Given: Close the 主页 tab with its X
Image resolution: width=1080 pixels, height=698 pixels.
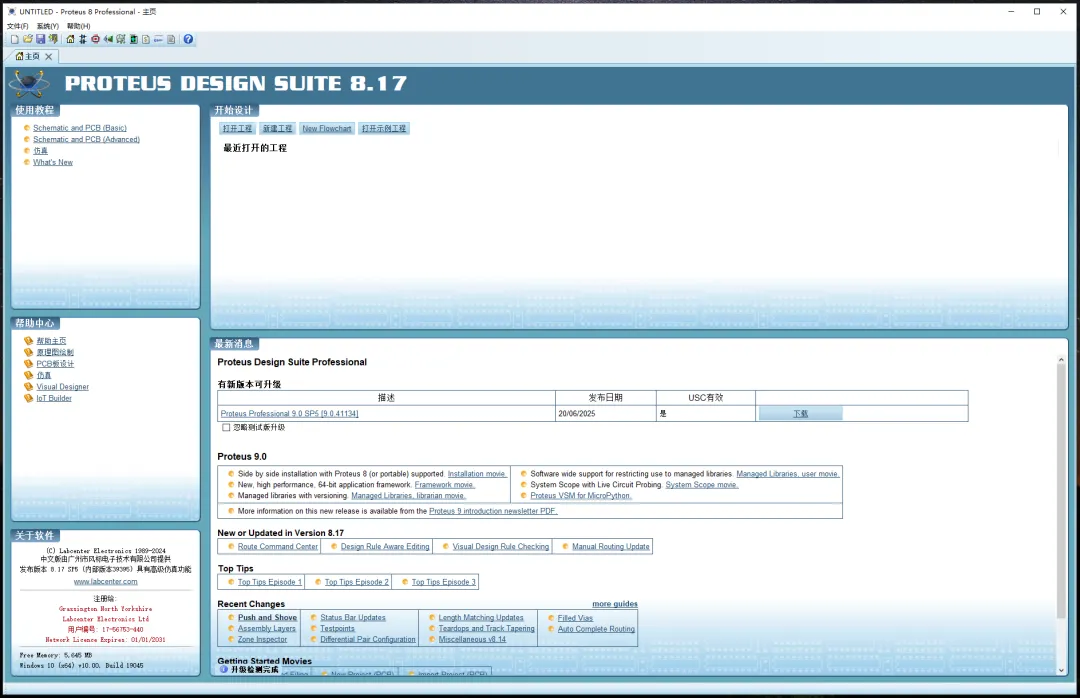Looking at the screenshot, I should [48, 57].
